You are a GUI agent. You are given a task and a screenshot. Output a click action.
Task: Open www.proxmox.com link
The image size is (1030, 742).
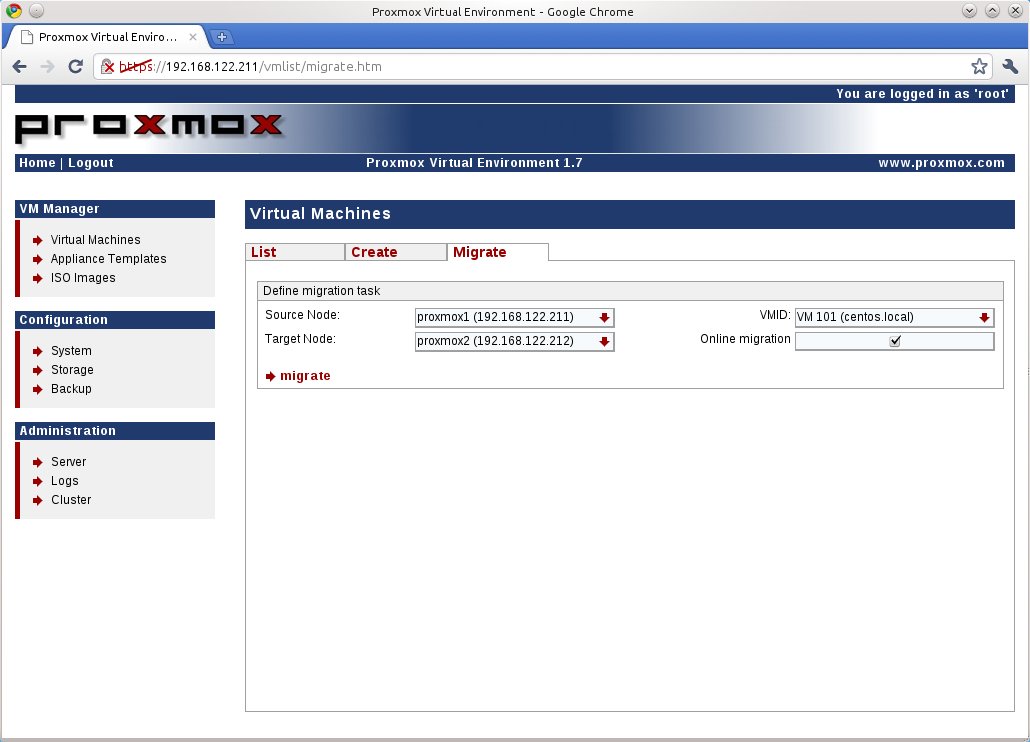(941, 163)
